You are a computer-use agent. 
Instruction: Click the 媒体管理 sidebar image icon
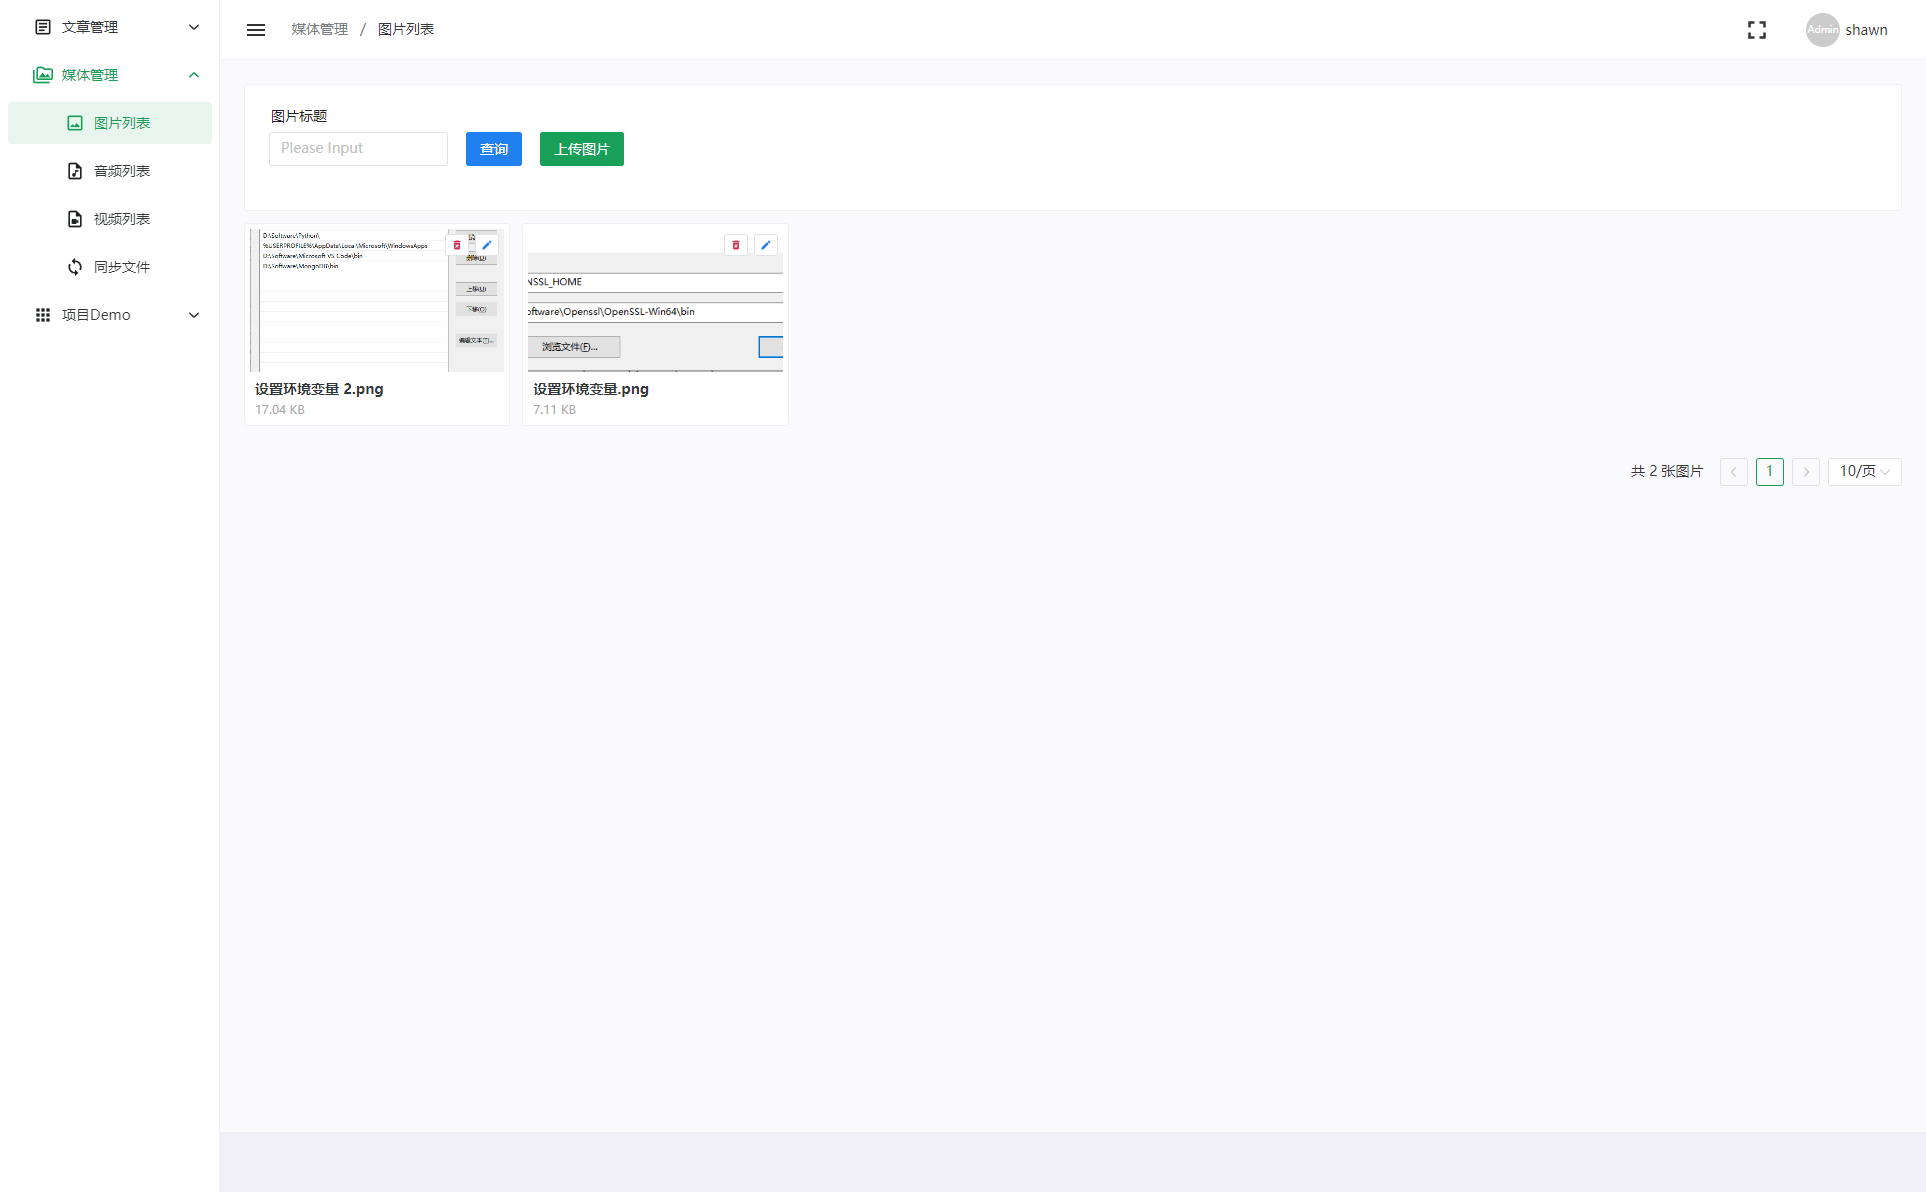pyautogui.click(x=43, y=75)
